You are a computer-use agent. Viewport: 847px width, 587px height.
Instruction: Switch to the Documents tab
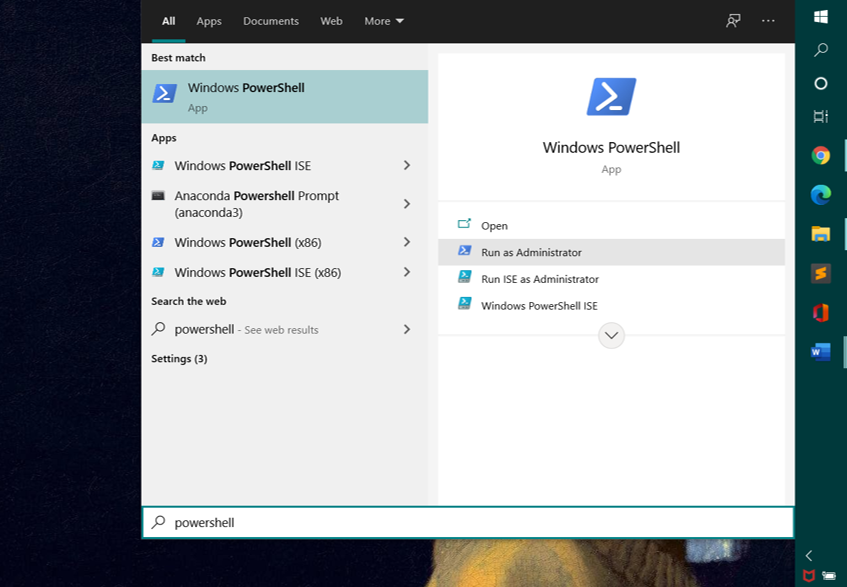tap(271, 21)
